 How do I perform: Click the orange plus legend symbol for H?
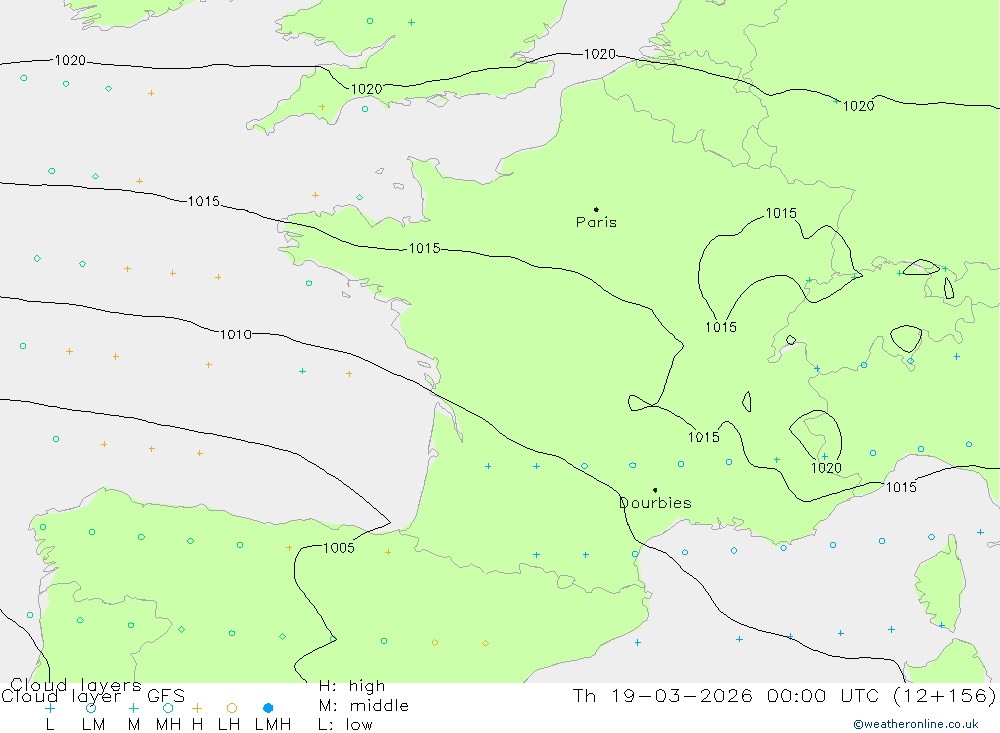[x=197, y=708]
